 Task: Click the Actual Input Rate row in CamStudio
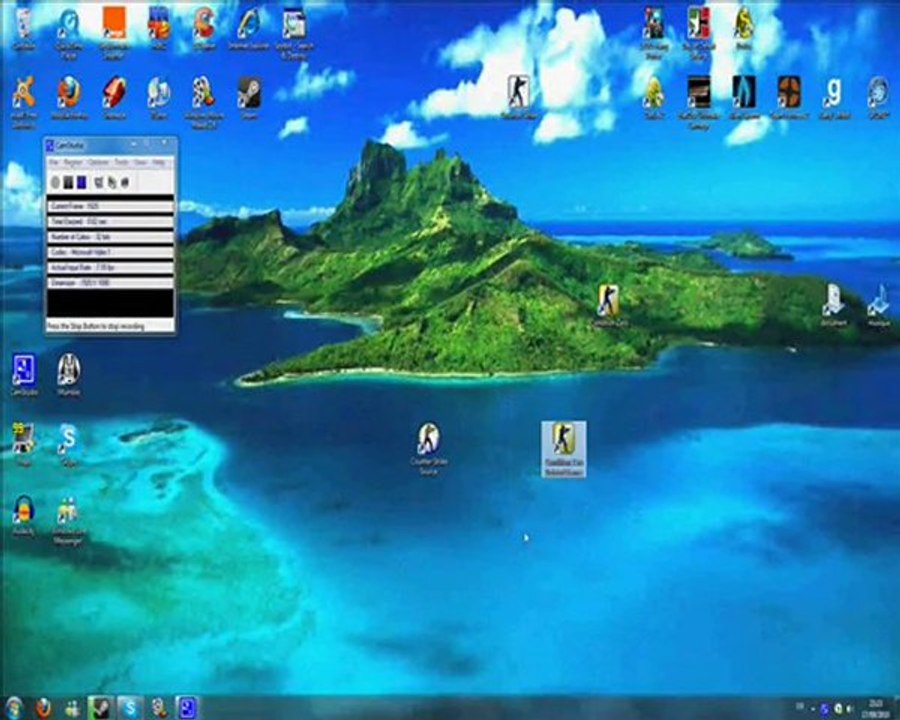click(x=110, y=268)
